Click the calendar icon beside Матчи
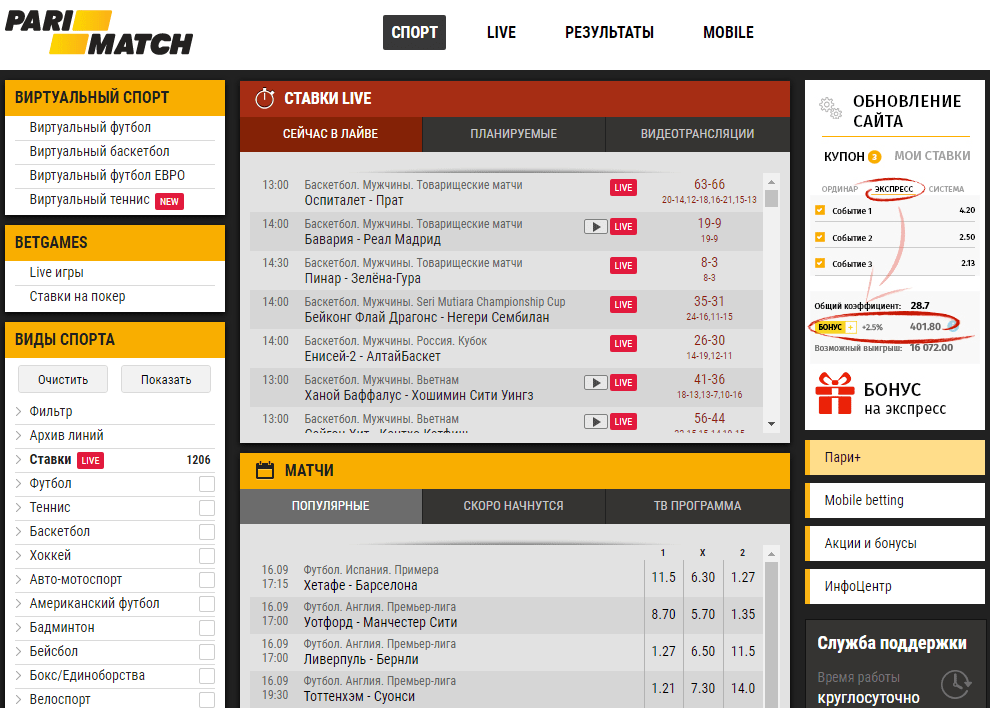The image size is (990, 708). click(x=265, y=471)
